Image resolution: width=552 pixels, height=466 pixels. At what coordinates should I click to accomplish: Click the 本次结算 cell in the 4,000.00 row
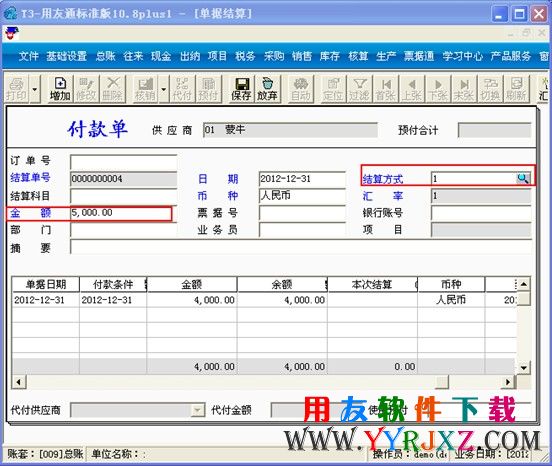click(x=372, y=300)
